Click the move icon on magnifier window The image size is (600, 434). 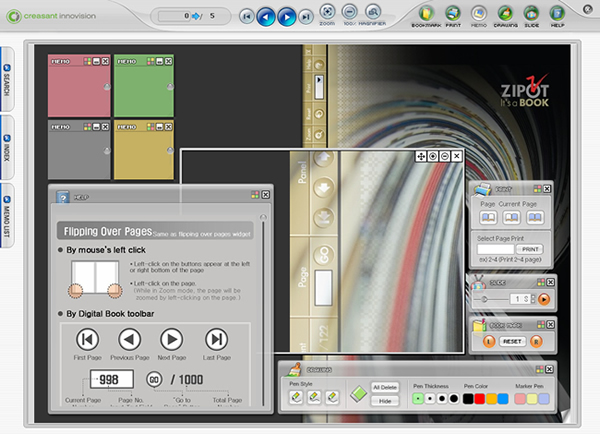click(421, 156)
